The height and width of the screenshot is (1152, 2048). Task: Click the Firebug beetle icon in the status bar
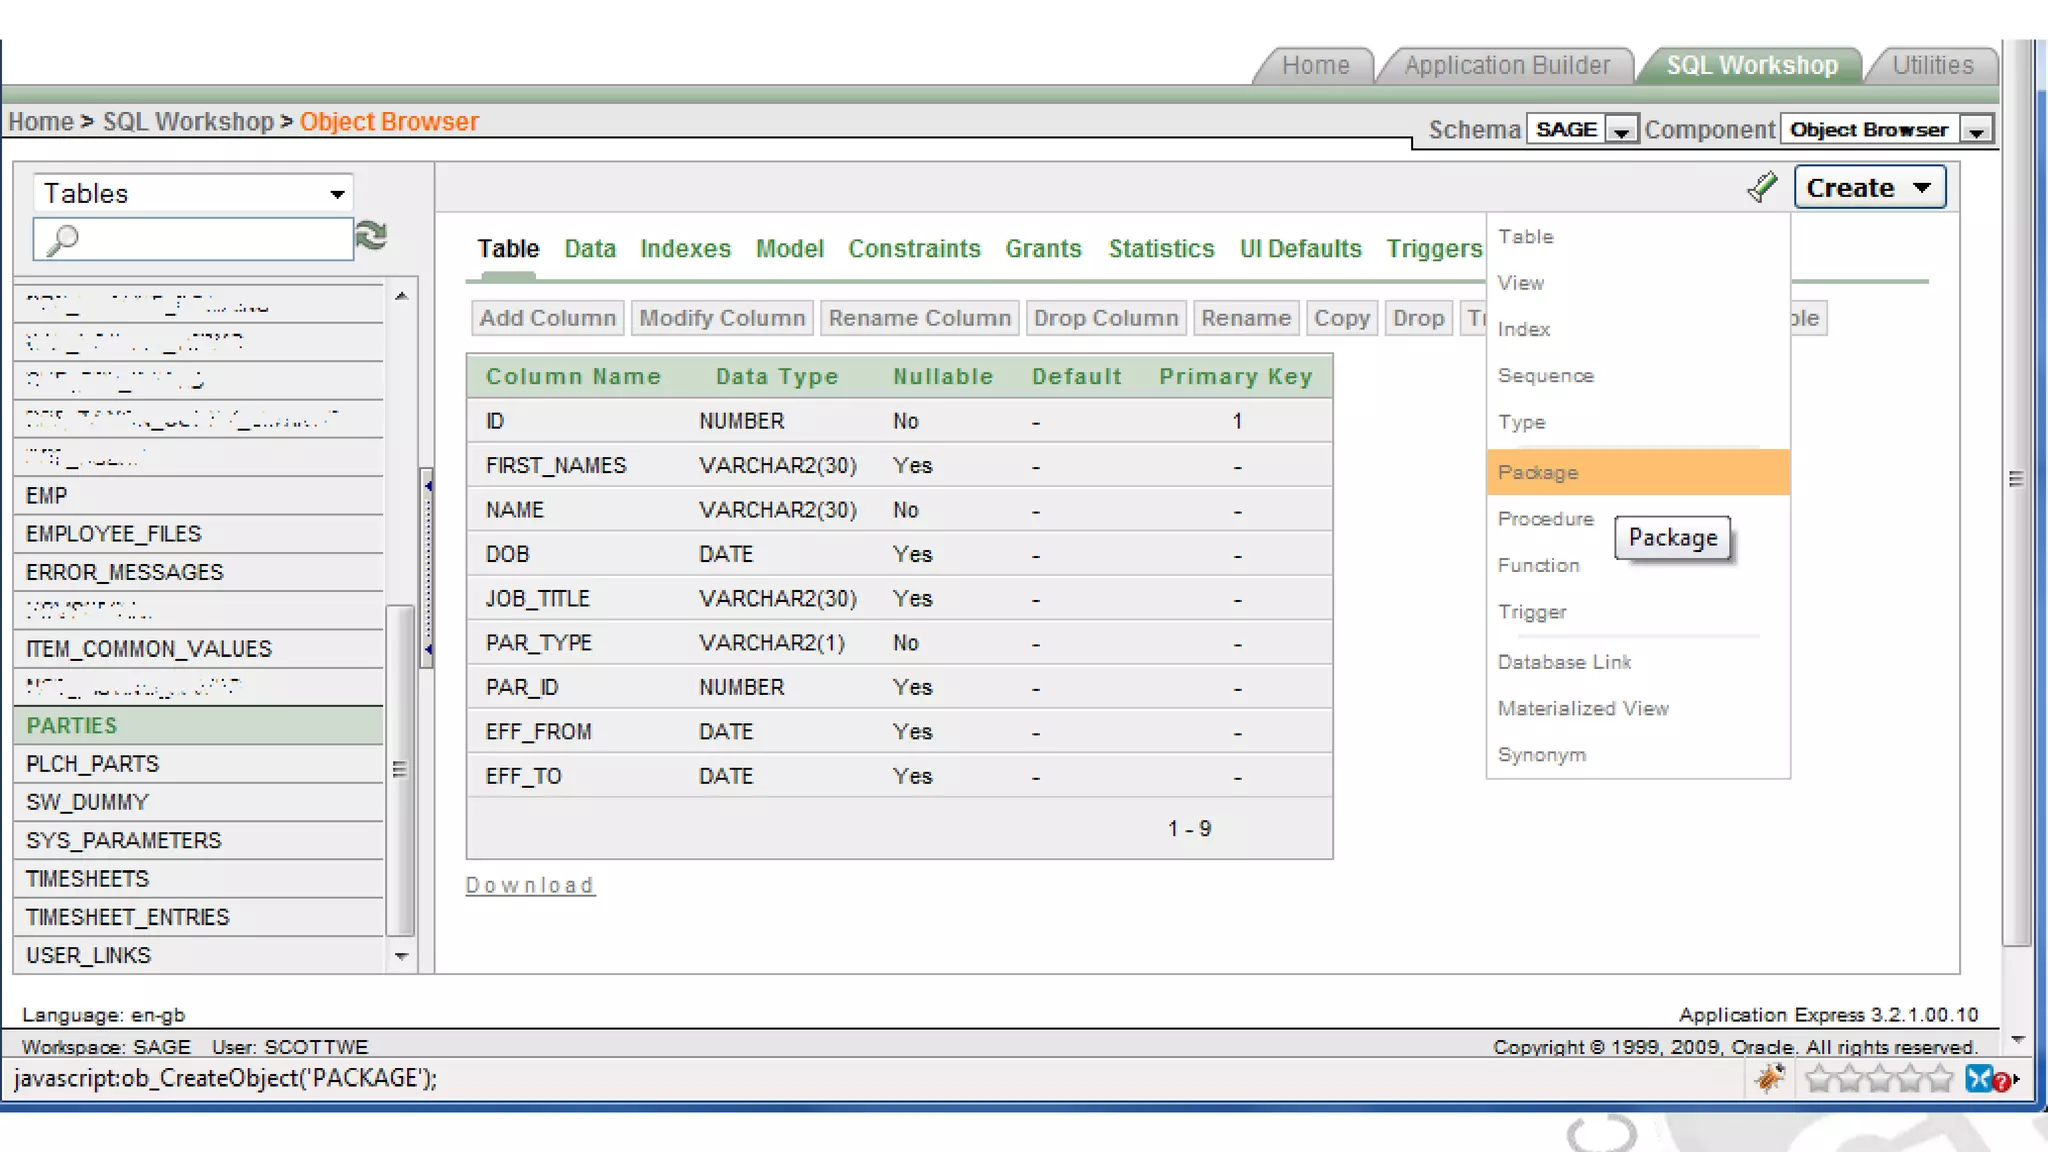(x=1771, y=1078)
